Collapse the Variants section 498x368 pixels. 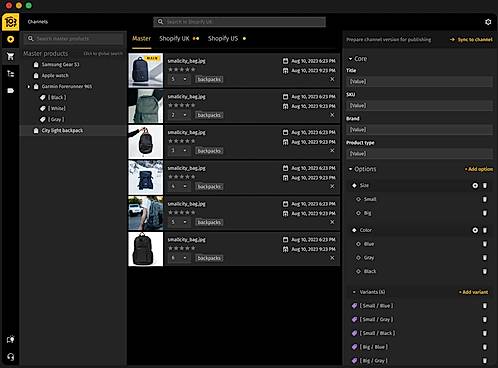354,292
